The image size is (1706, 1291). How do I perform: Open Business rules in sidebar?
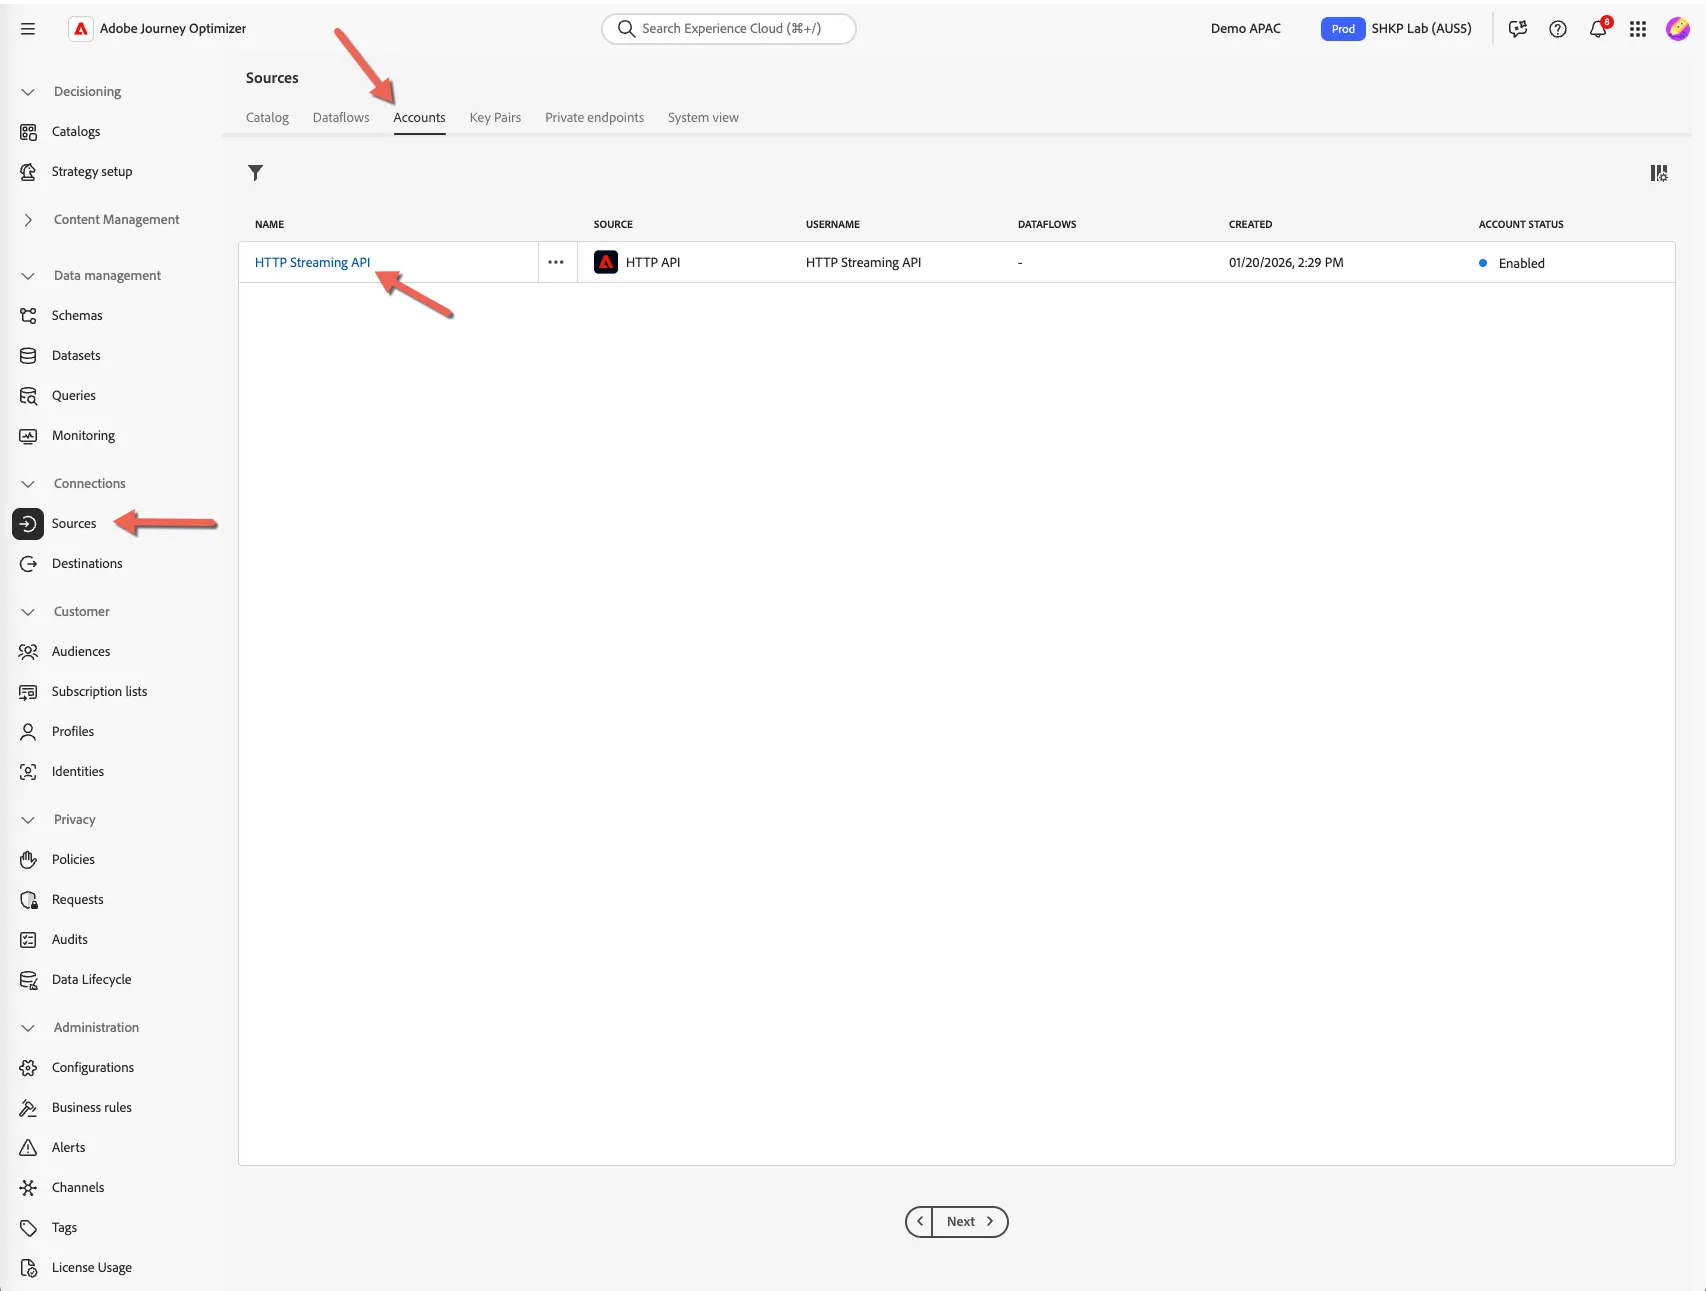(92, 1107)
